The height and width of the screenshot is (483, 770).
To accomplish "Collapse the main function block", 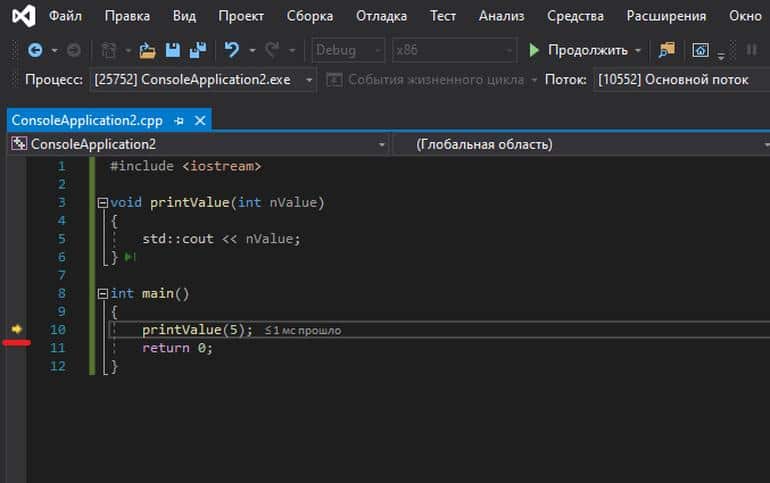I will 103,294.
